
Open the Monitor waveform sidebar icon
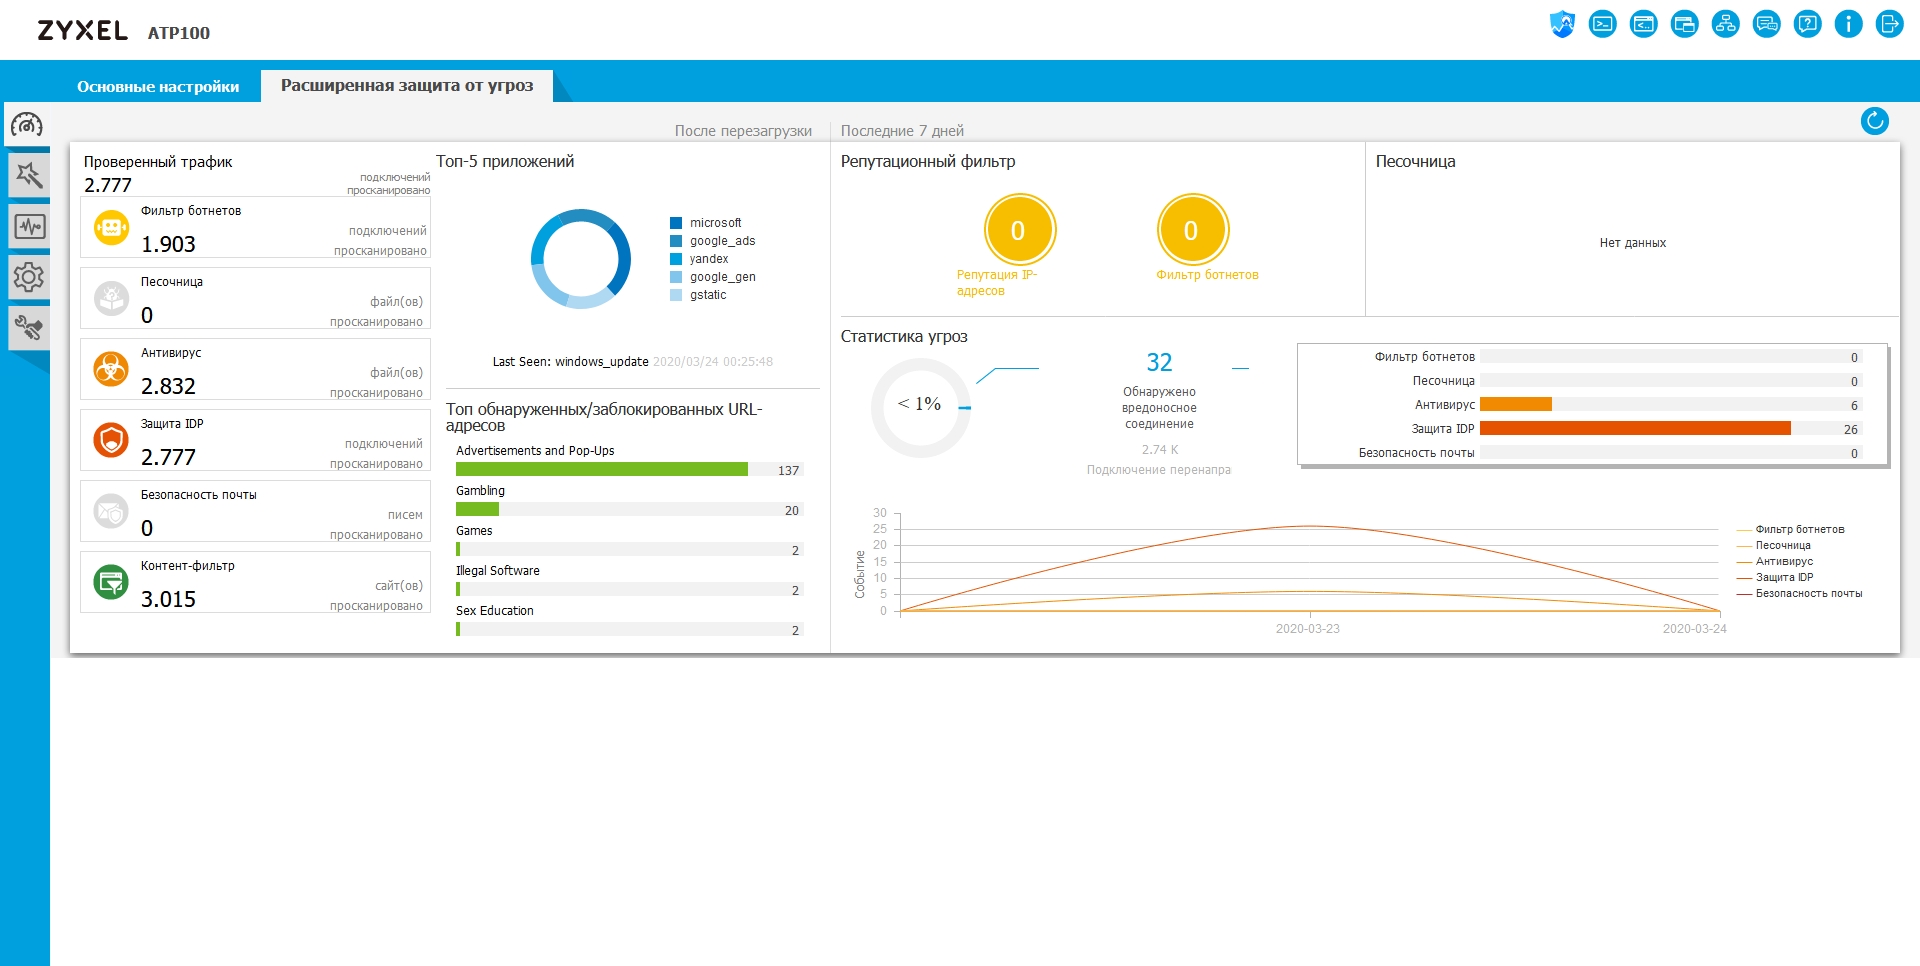29,226
